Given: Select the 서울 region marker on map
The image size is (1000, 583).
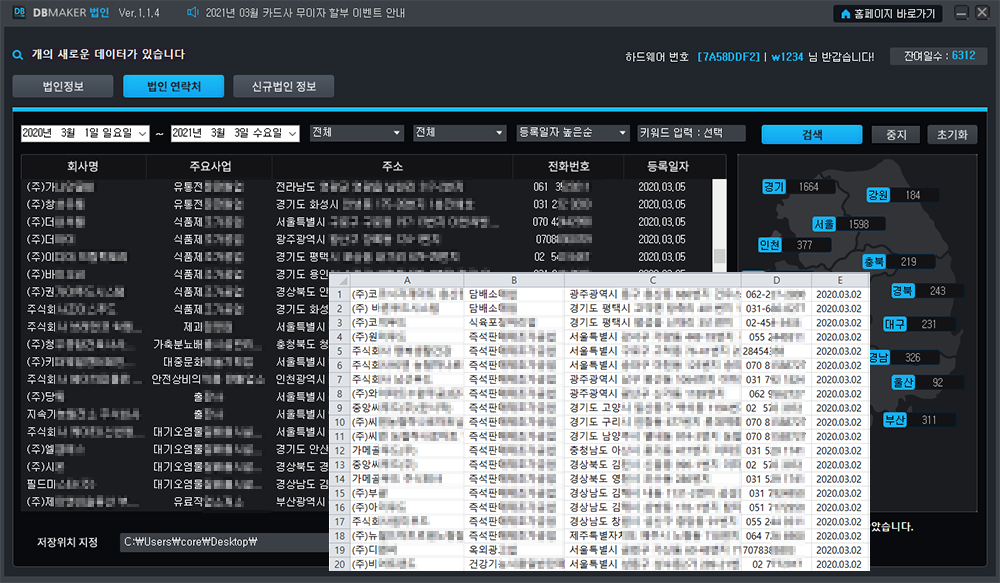Looking at the screenshot, I should 824,225.
